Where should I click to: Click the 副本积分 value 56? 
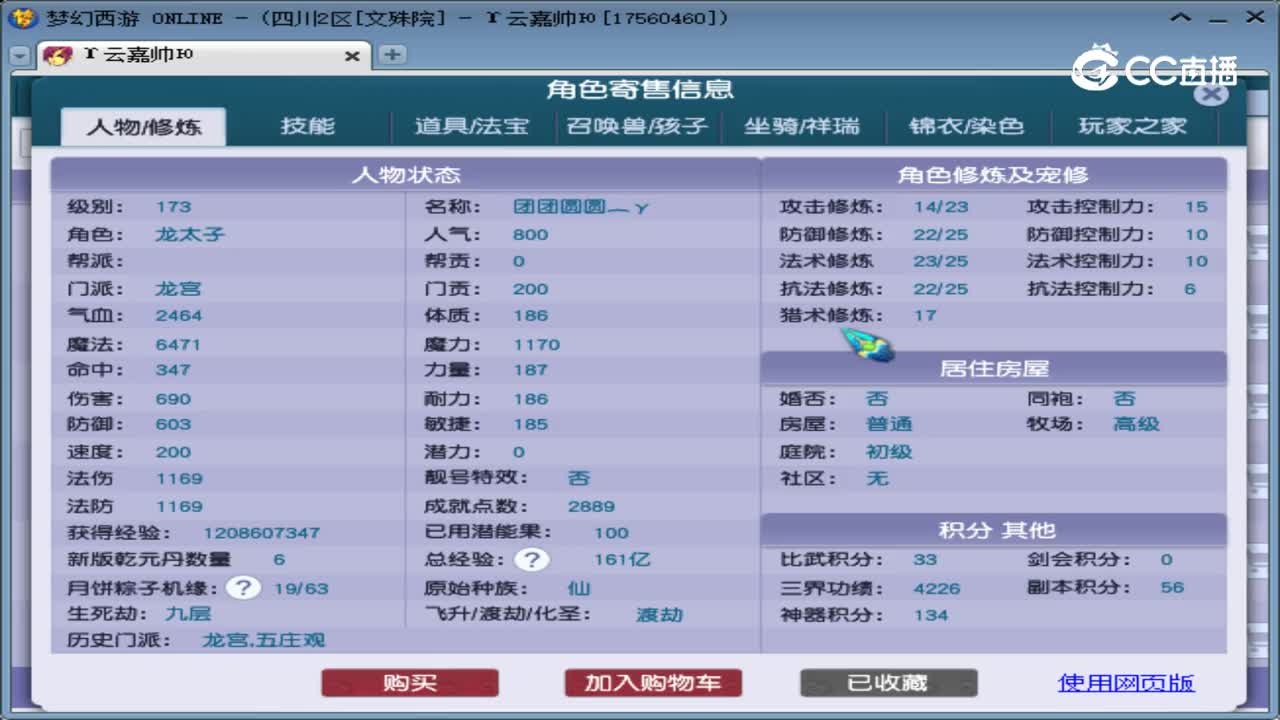[x=1172, y=587]
